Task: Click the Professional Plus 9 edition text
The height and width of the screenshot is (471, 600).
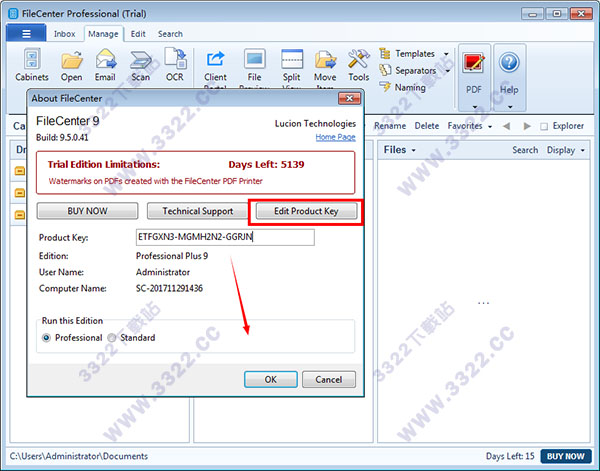Action: [x=172, y=256]
